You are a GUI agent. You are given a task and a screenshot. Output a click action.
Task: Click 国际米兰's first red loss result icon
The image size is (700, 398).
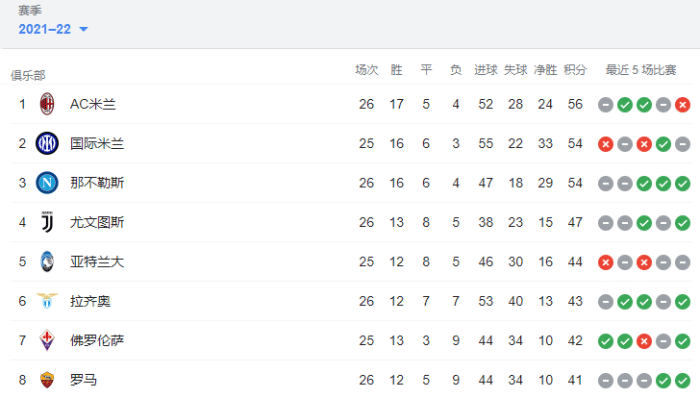[x=605, y=144]
